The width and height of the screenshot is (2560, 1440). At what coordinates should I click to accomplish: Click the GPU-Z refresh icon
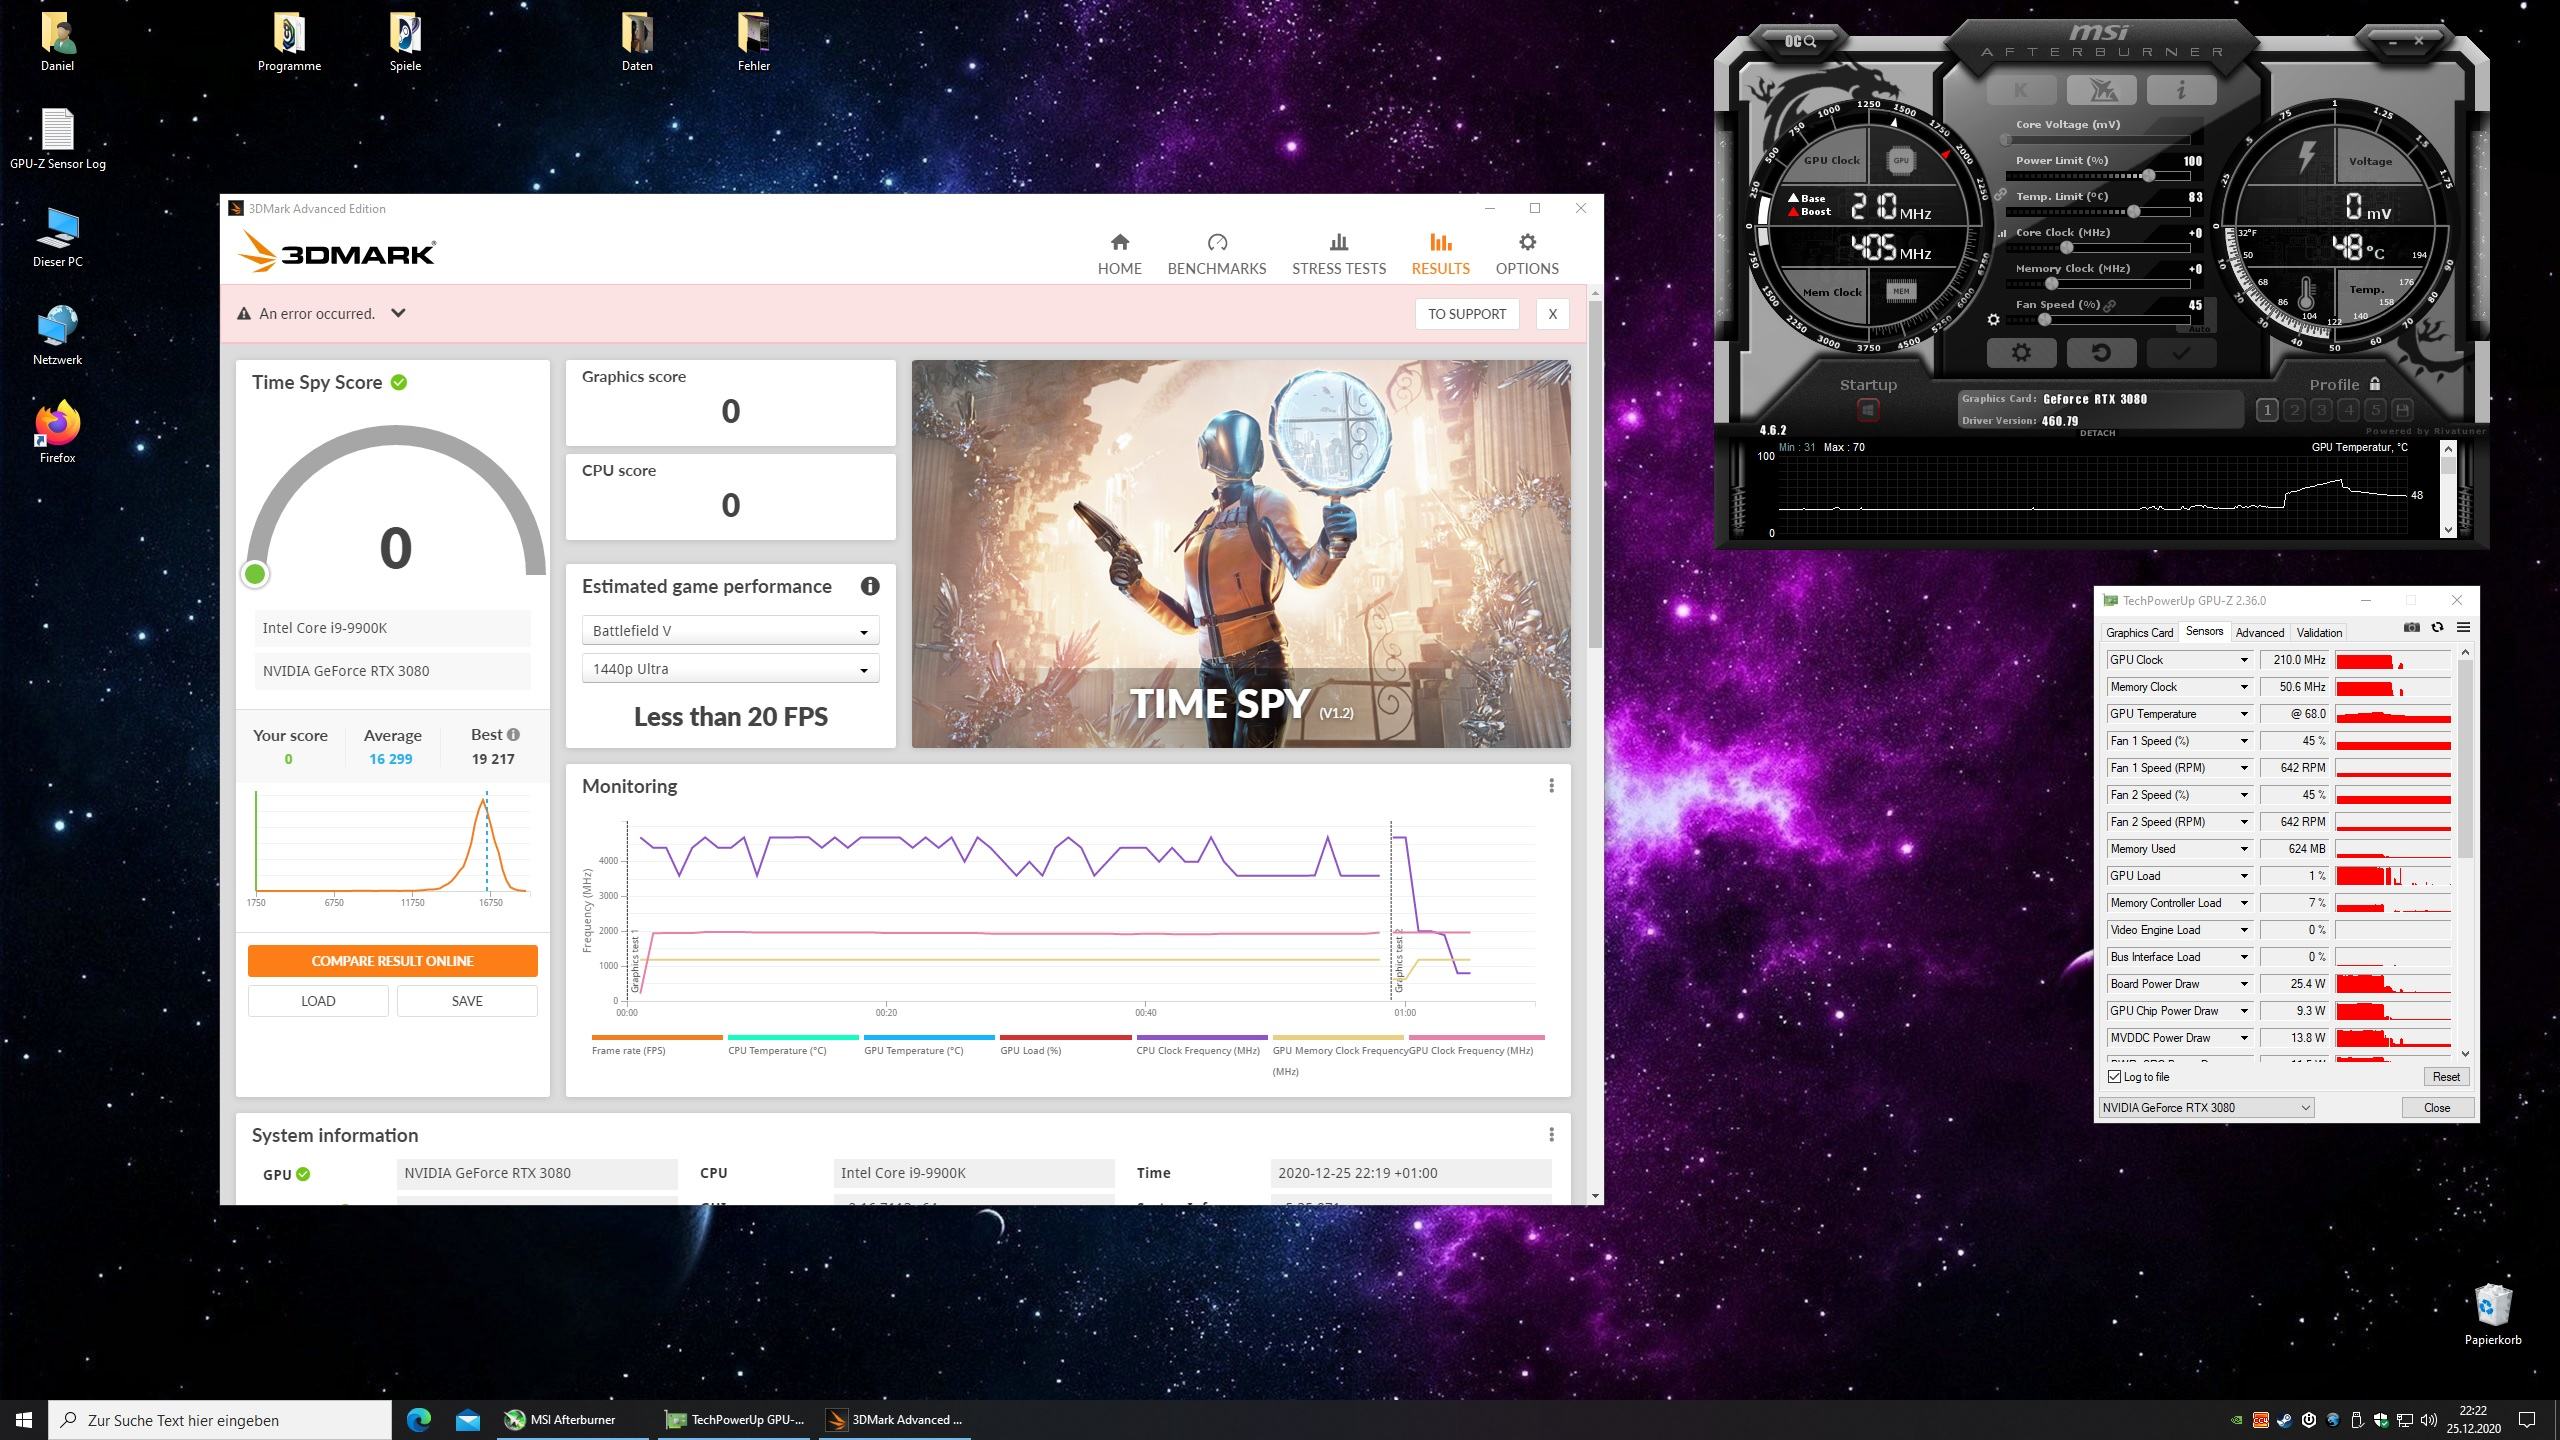click(x=2437, y=628)
